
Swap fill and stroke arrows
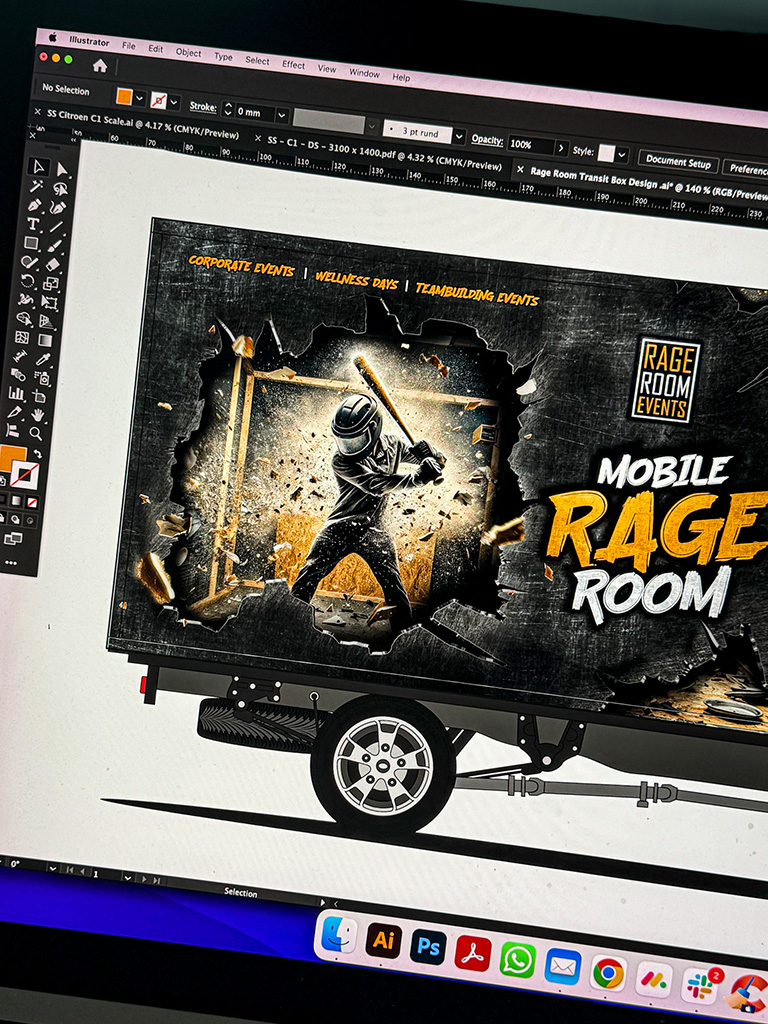(x=38, y=453)
